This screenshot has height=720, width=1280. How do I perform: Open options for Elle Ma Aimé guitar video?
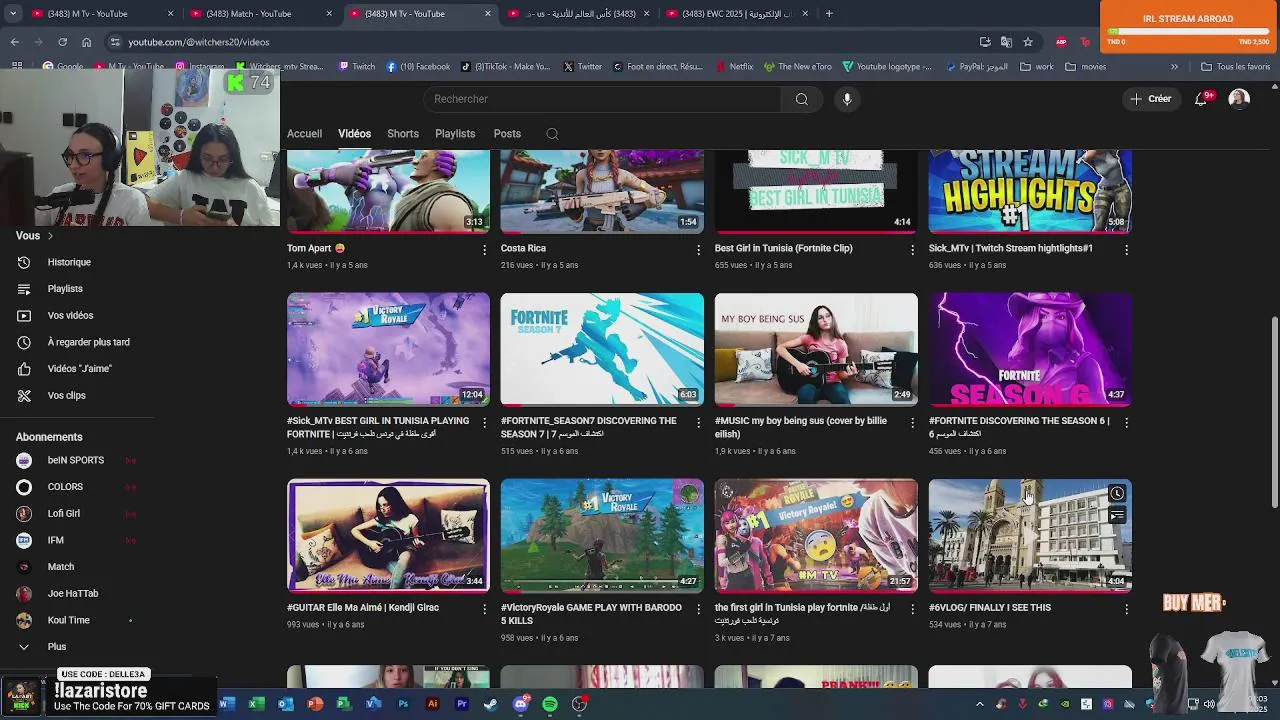(x=484, y=609)
